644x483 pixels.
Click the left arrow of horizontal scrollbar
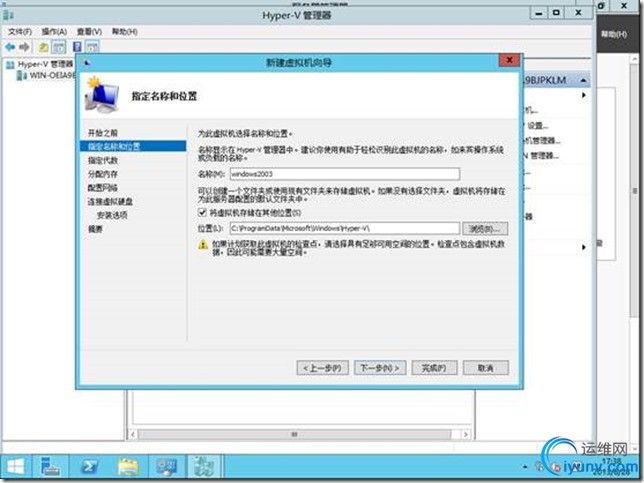[x=133, y=434]
